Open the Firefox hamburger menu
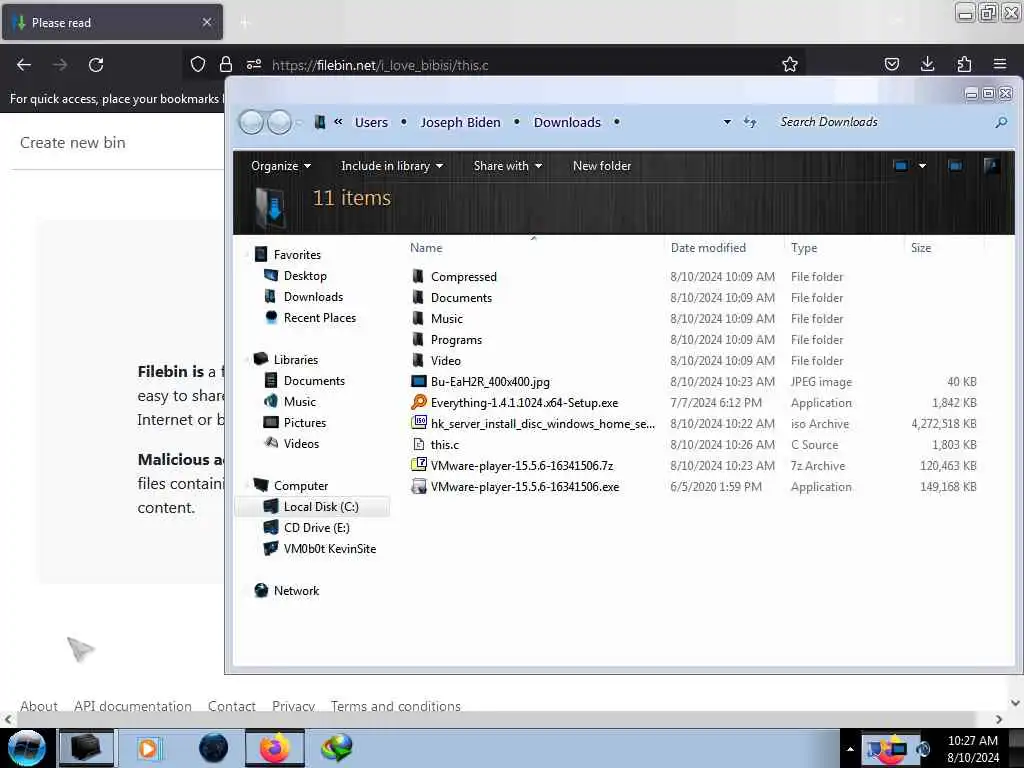The image size is (1024, 768). [x=1000, y=64]
